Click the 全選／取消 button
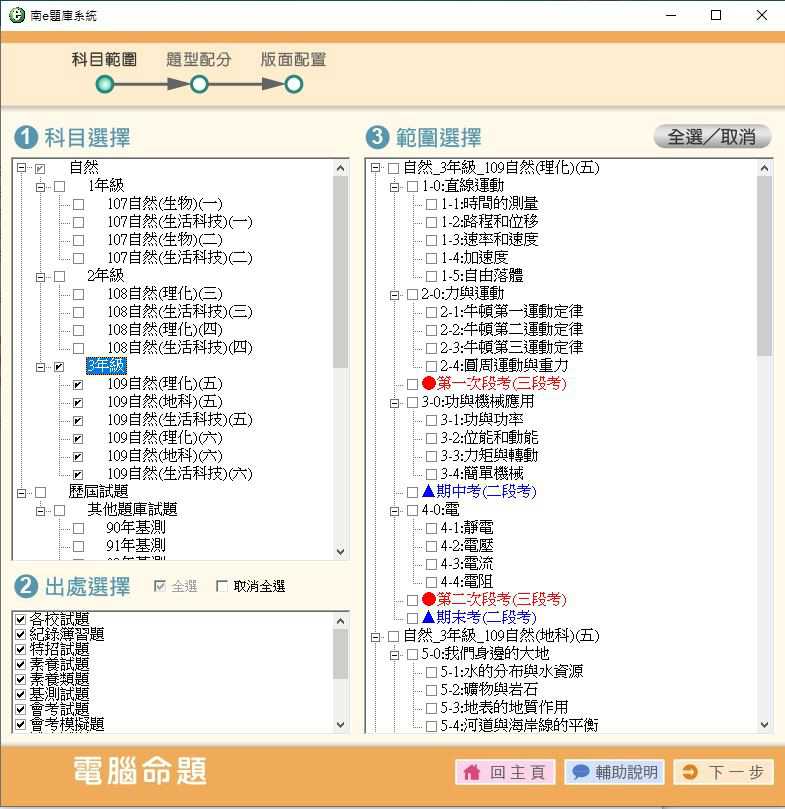 coord(712,137)
